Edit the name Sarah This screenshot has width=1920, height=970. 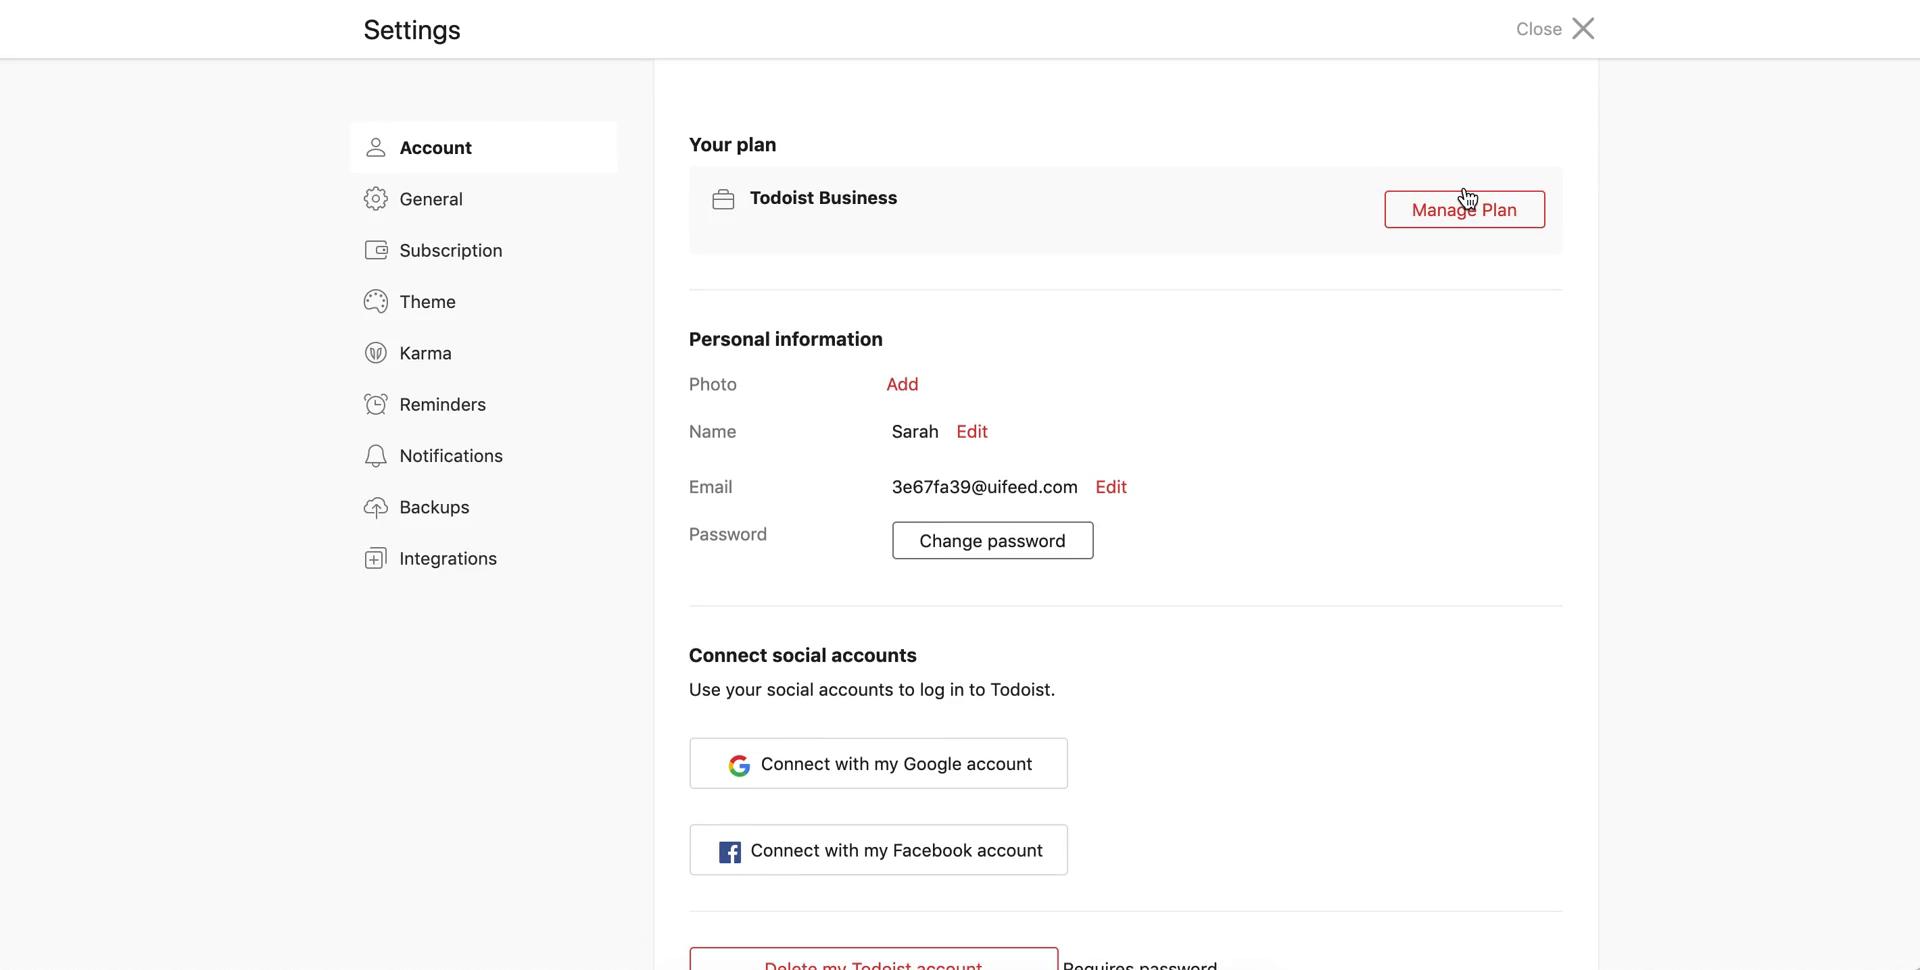[972, 432]
